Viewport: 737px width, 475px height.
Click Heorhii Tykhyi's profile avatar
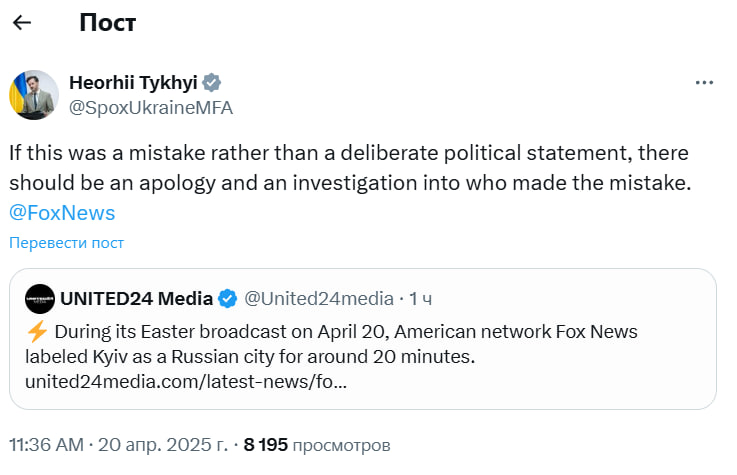[x=34, y=95]
